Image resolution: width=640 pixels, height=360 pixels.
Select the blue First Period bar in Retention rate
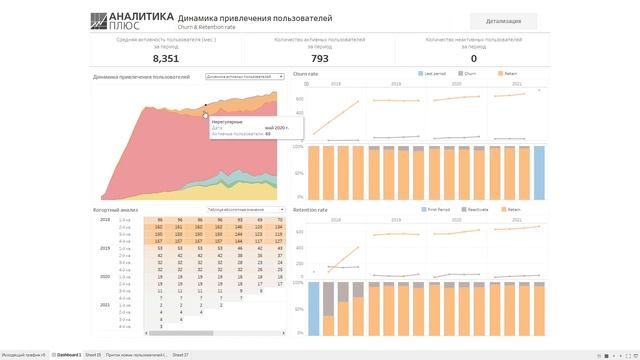click(x=313, y=309)
